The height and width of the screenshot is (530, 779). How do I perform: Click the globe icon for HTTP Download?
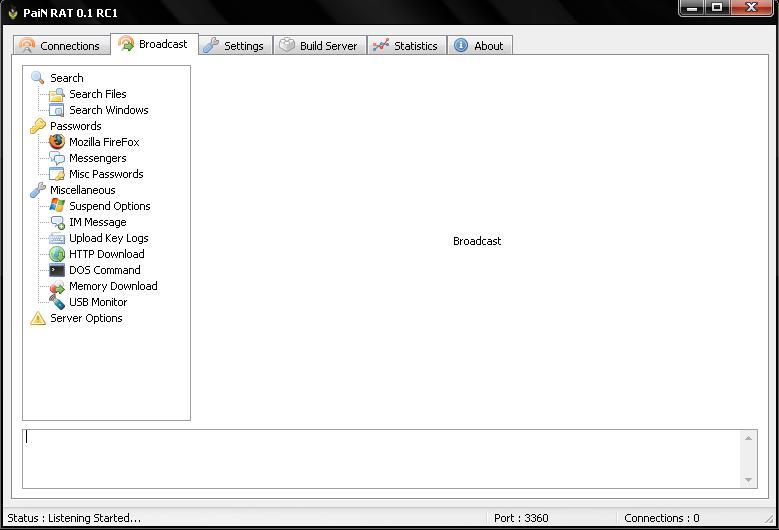pyautogui.click(x=57, y=254)
